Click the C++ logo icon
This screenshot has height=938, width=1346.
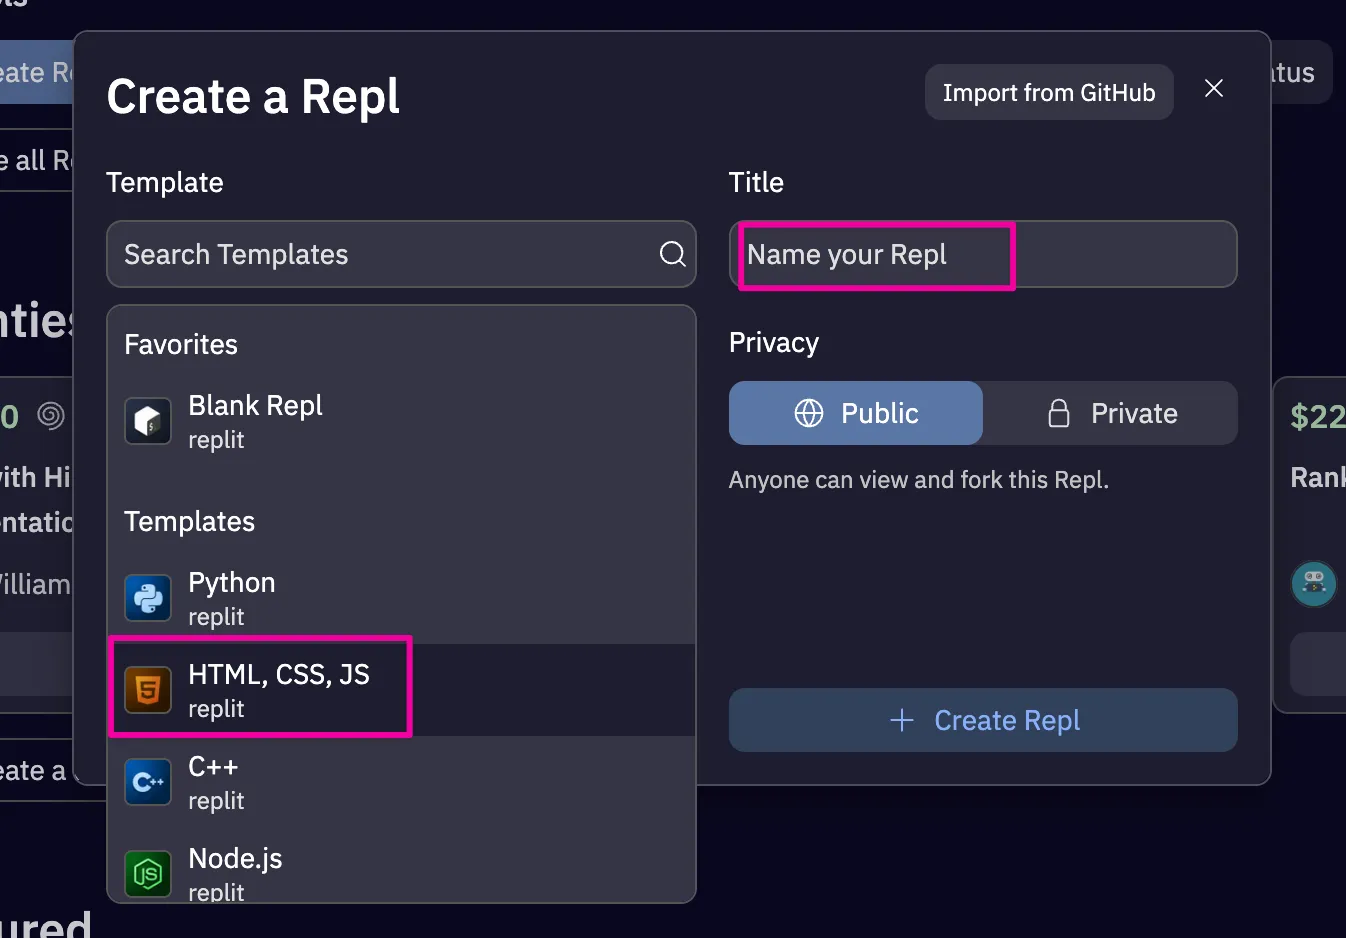(x=148, y=782)
